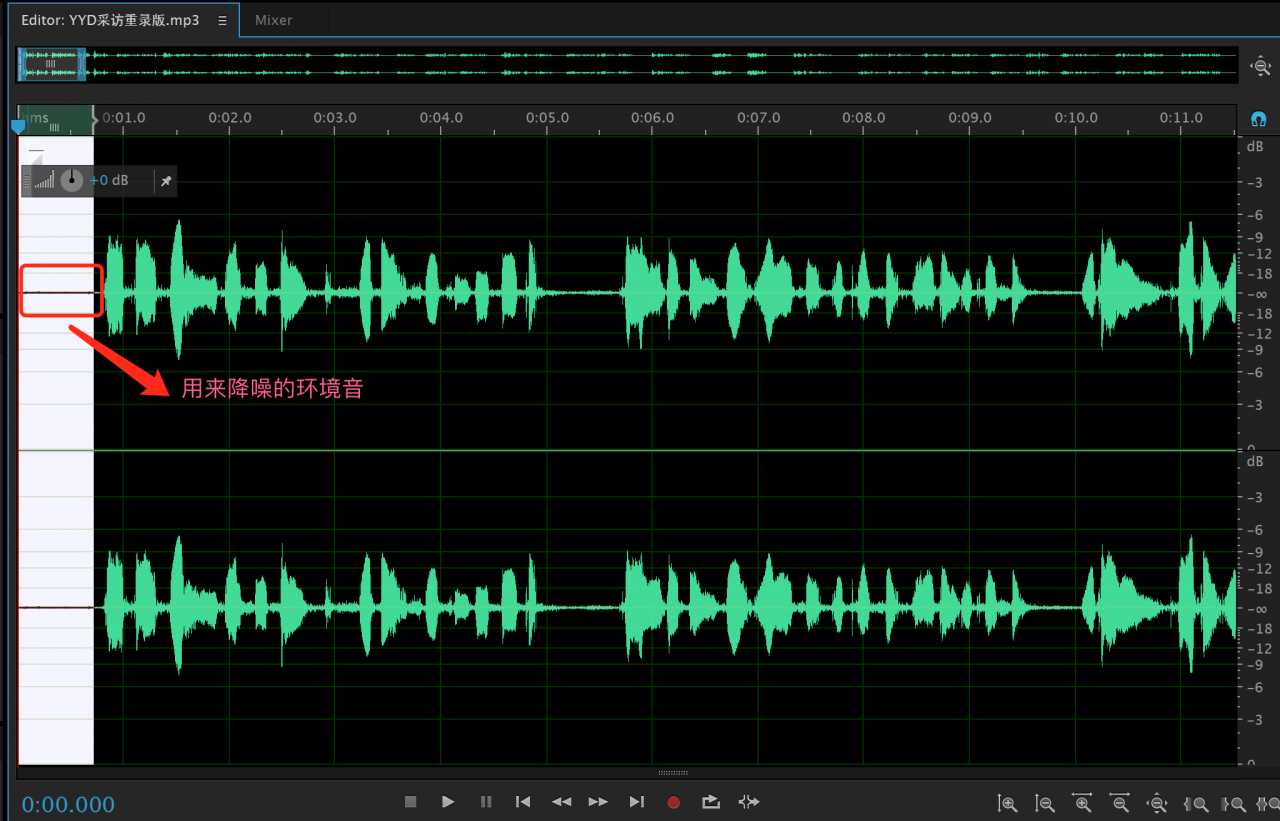Zoom out full in overview navigator
Screen dimensions: 1280x821
pos(1260,67)
